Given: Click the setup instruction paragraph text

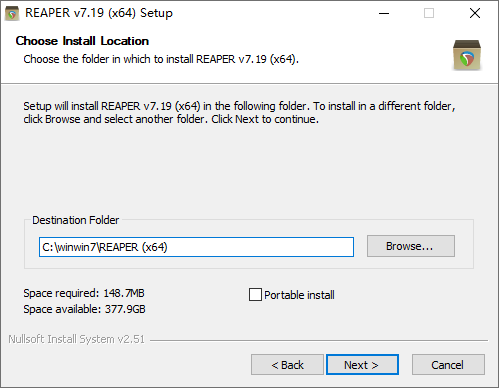Looking at the screenshot, I should coord(239,113).
